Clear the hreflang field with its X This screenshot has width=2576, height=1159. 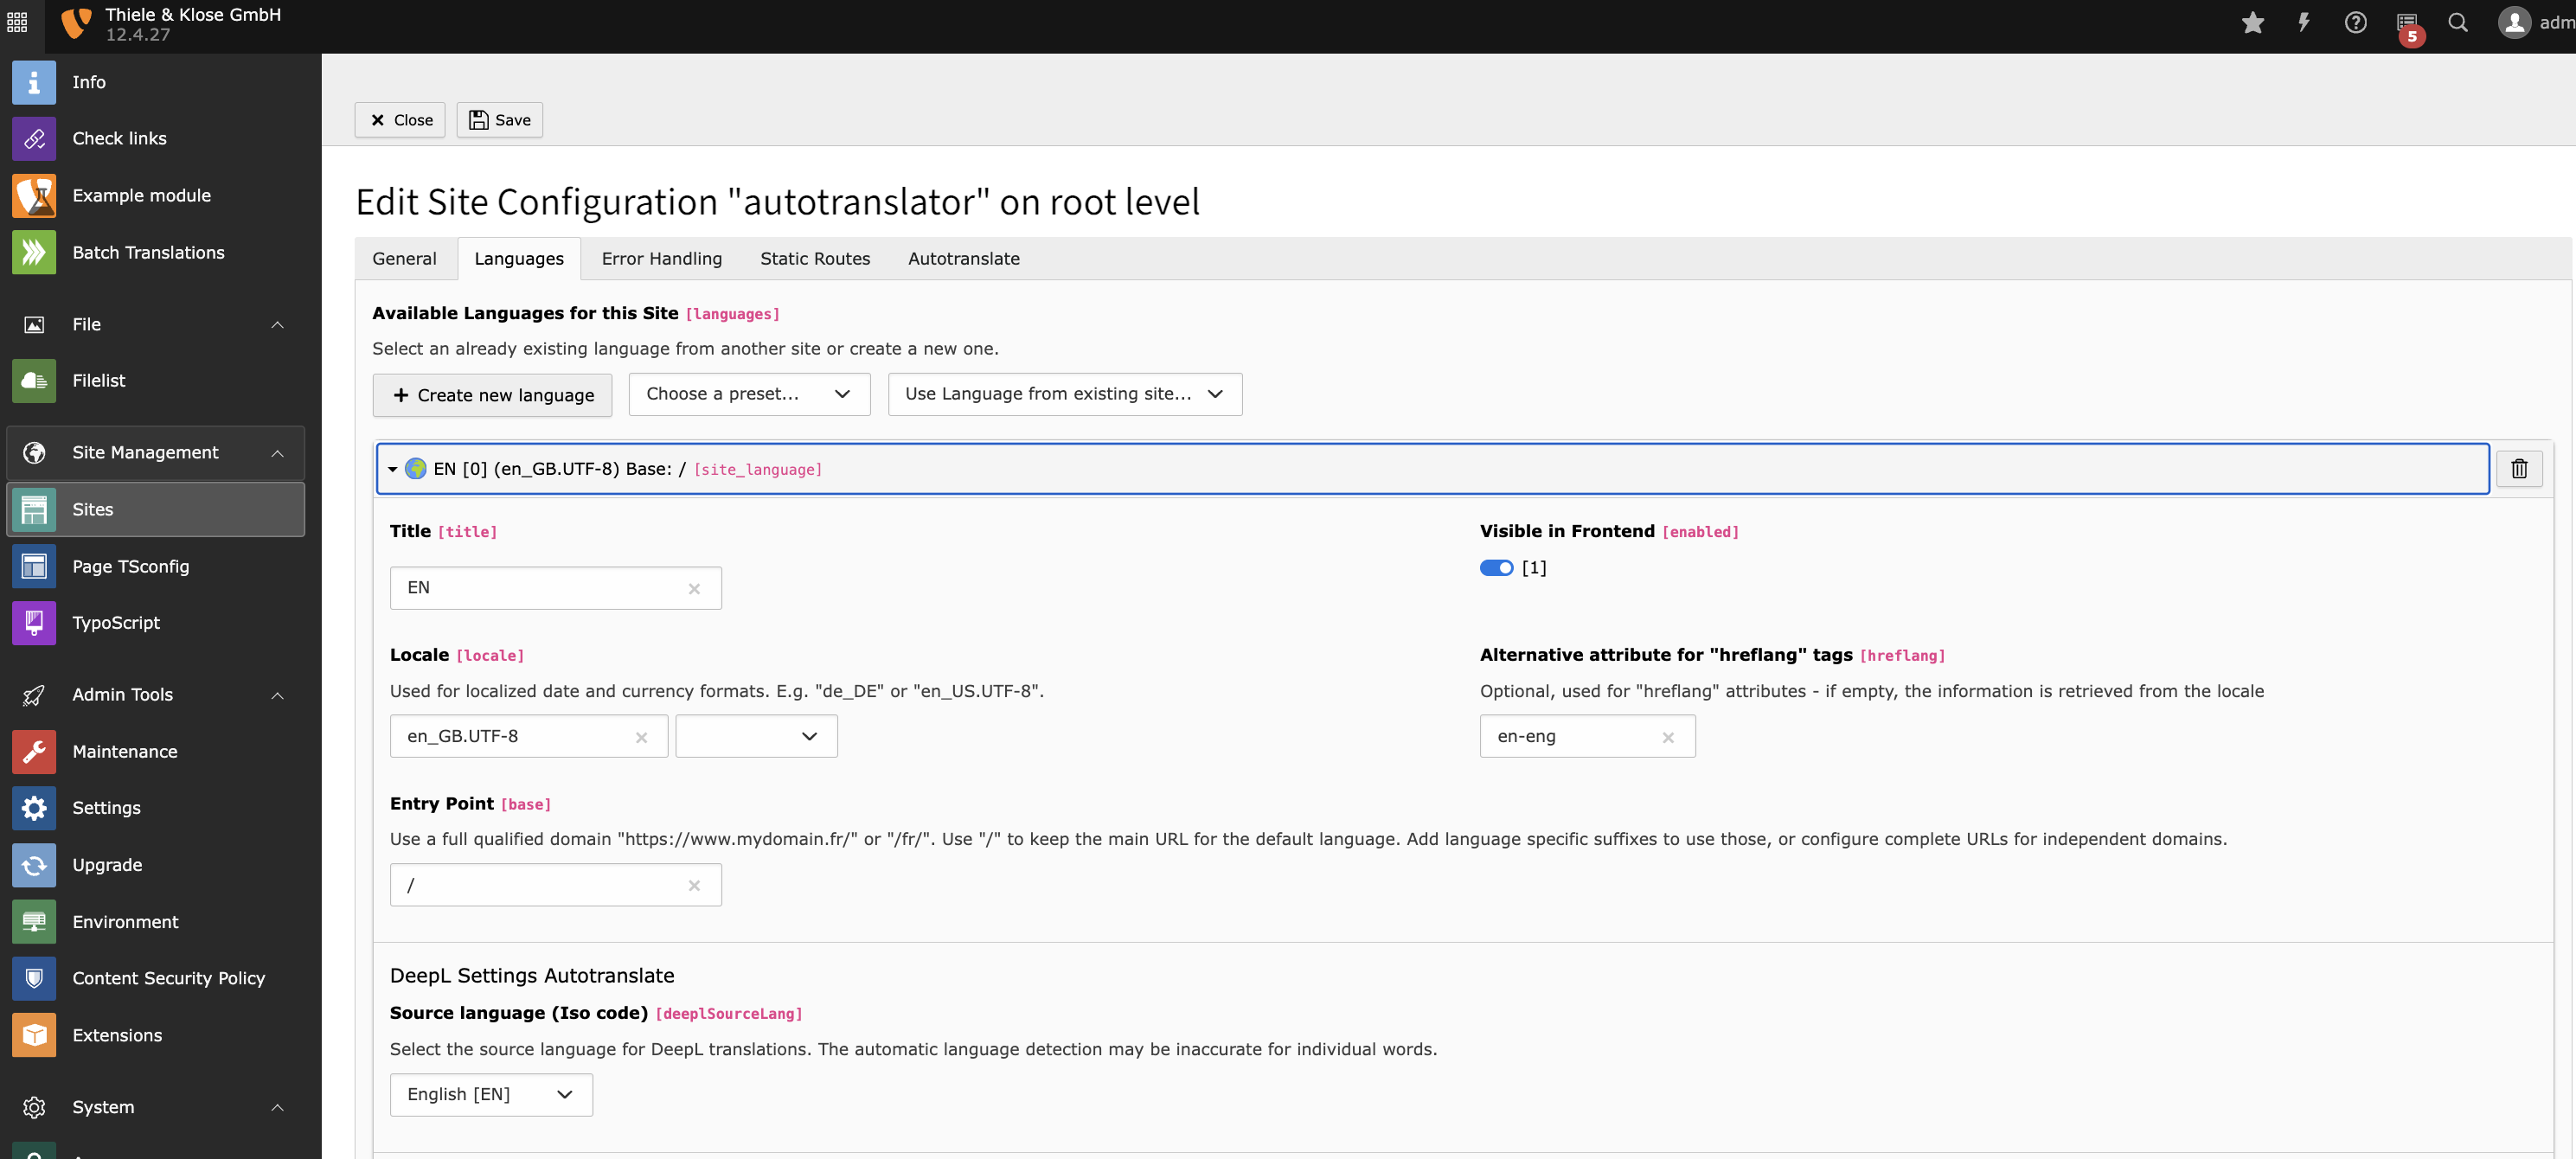pyautogui.click(x=1668, y=737)
